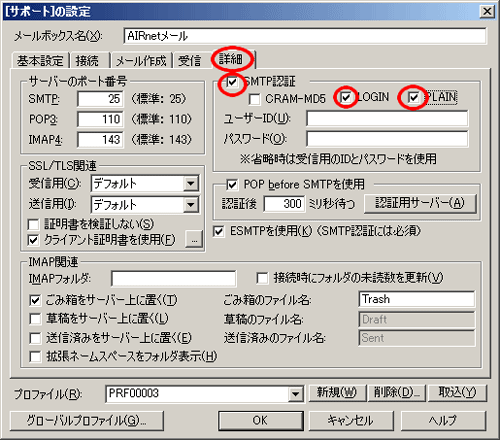Click the ユーザーID input field

point(387,119)
